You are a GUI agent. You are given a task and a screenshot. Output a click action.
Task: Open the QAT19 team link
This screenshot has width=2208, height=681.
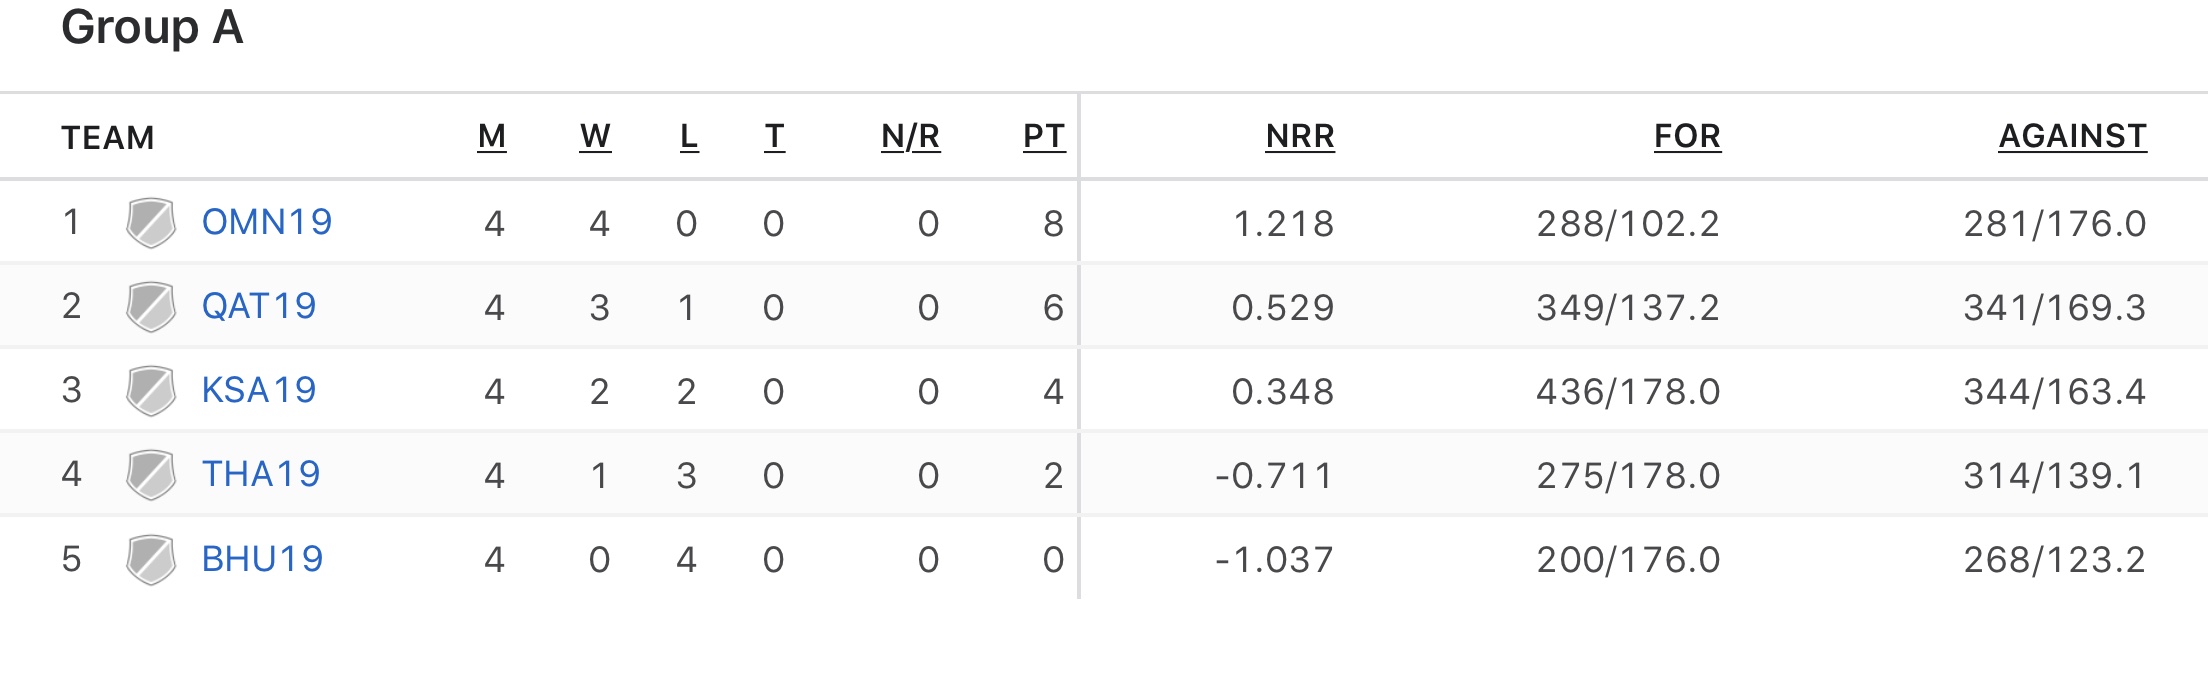pos(259,306)
